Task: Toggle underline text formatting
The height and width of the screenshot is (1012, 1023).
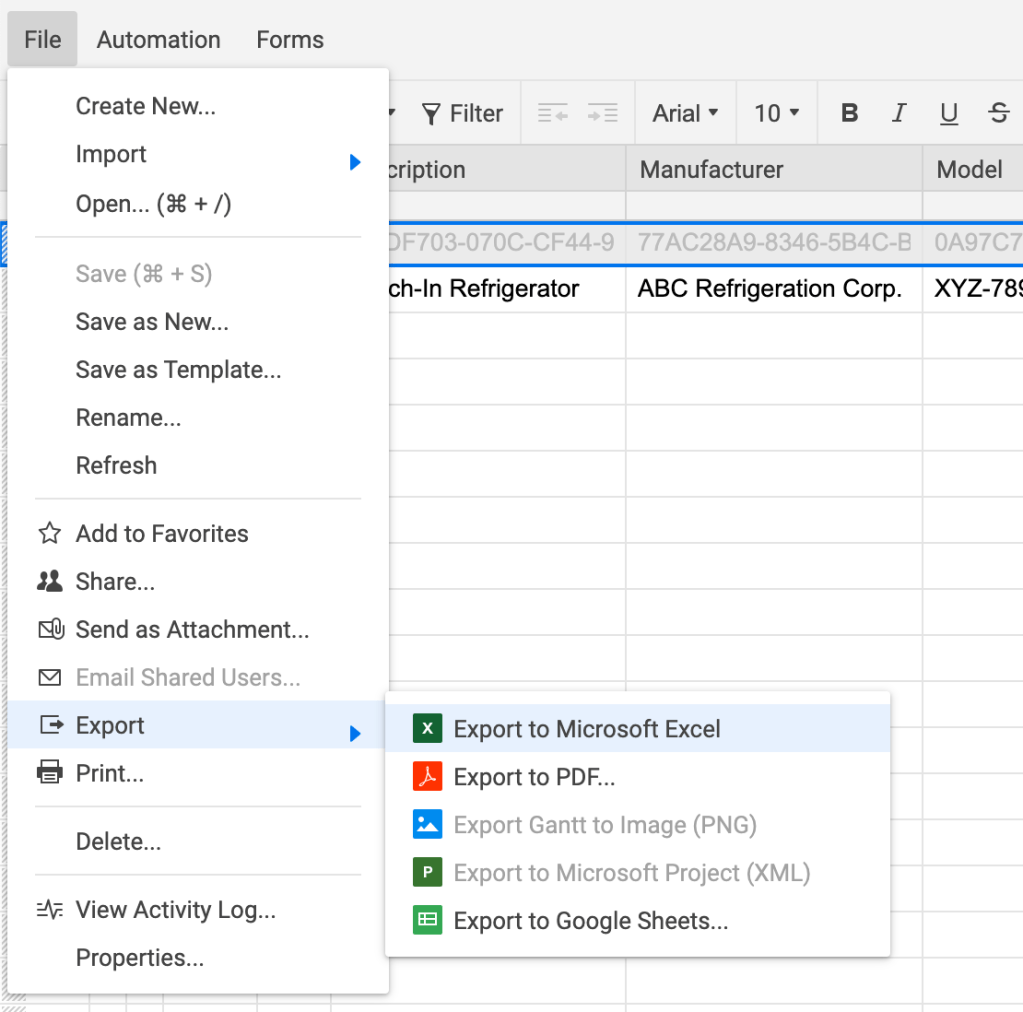Action: [949, 113]
